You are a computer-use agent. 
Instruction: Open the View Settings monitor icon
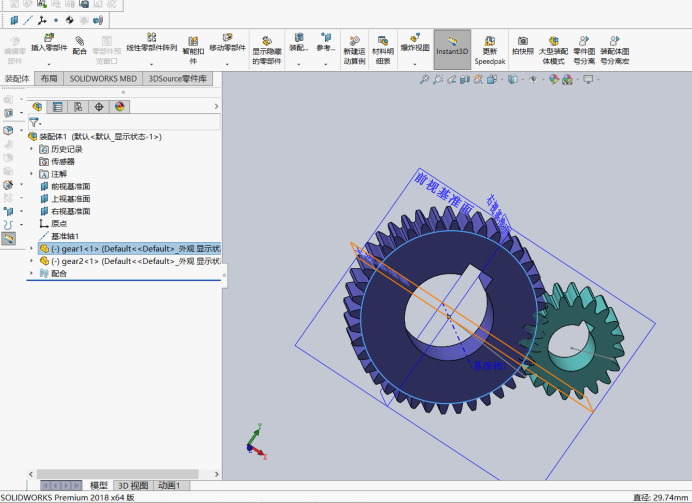[588, 79]
